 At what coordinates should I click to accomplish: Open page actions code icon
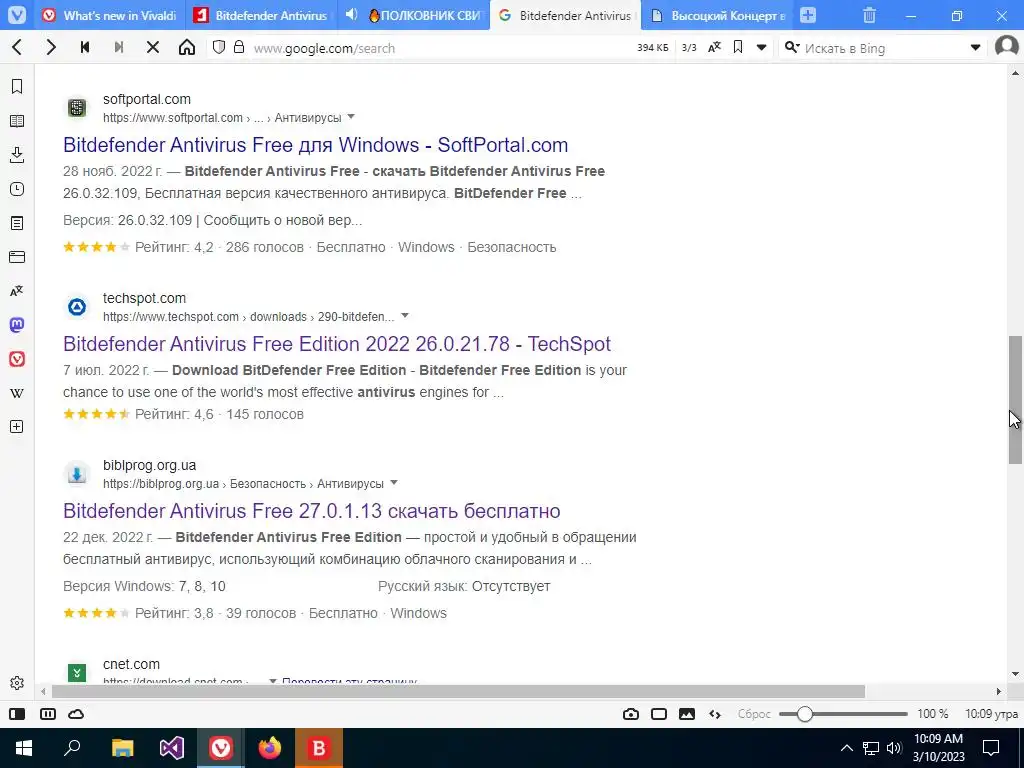coord(715,714)
